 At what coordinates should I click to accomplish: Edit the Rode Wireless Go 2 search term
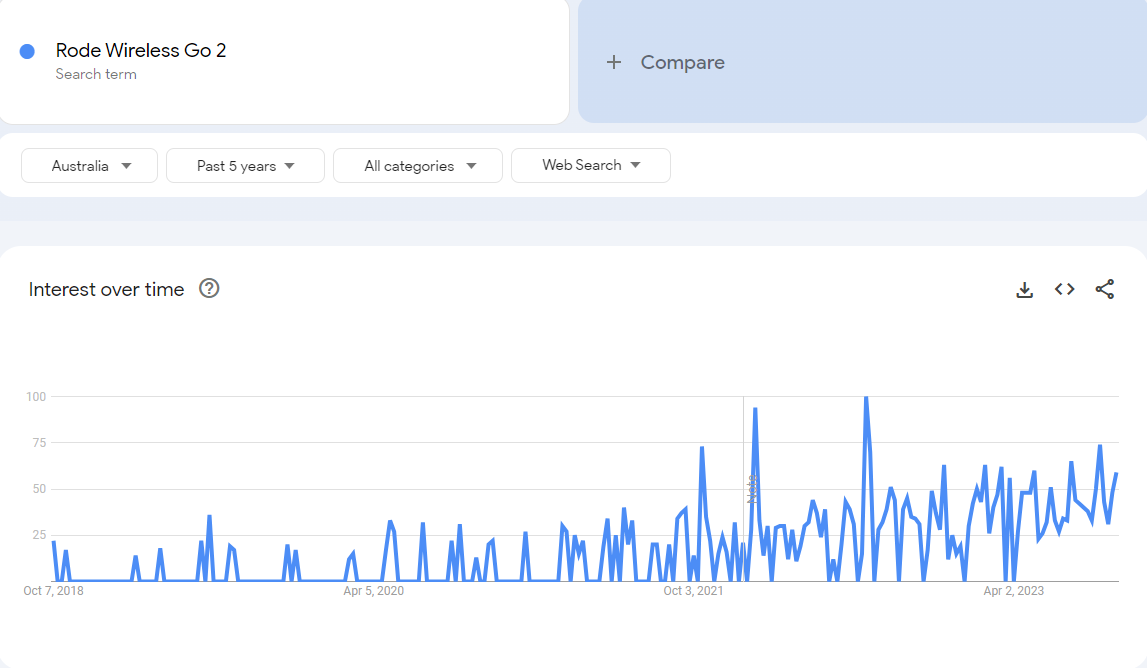coord(141,50)
